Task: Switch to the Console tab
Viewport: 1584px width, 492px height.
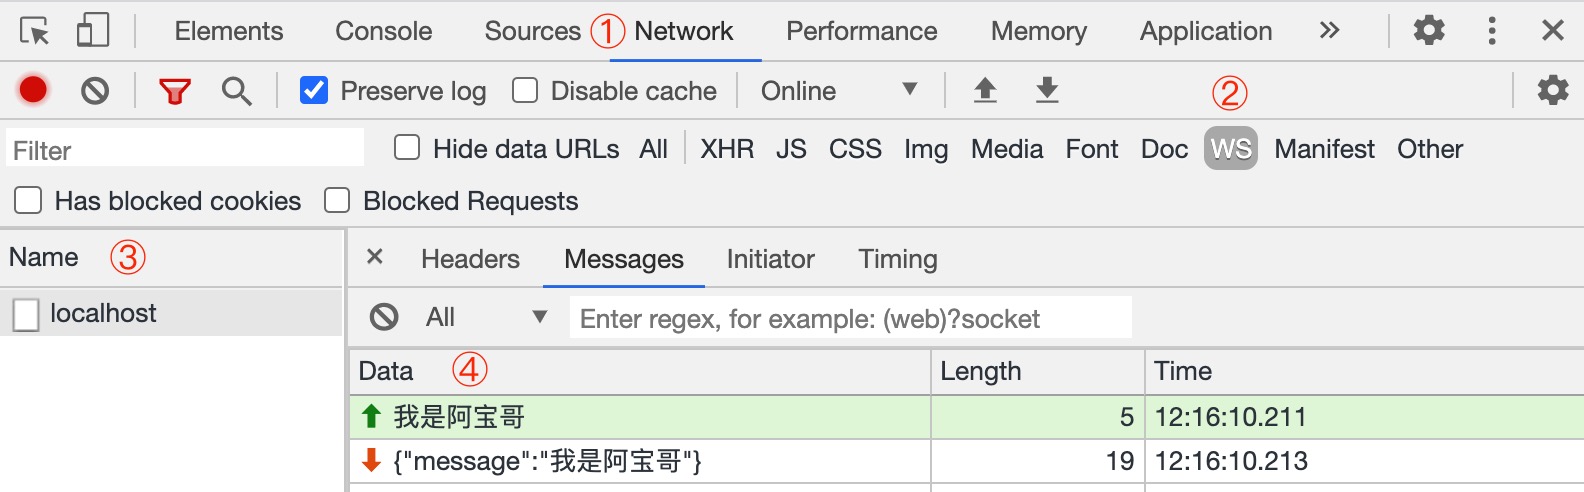Action: 383,31
